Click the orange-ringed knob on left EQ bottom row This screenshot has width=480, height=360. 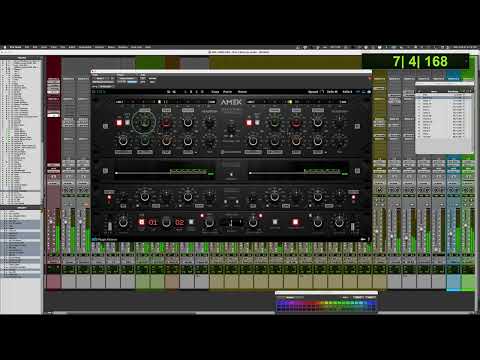click(166, 141)
